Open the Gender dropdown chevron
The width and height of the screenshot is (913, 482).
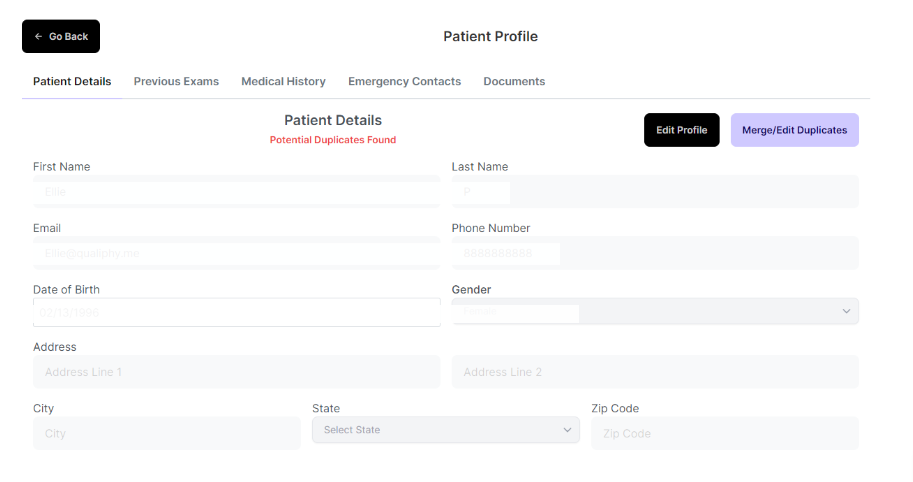(x=846, y=312)
